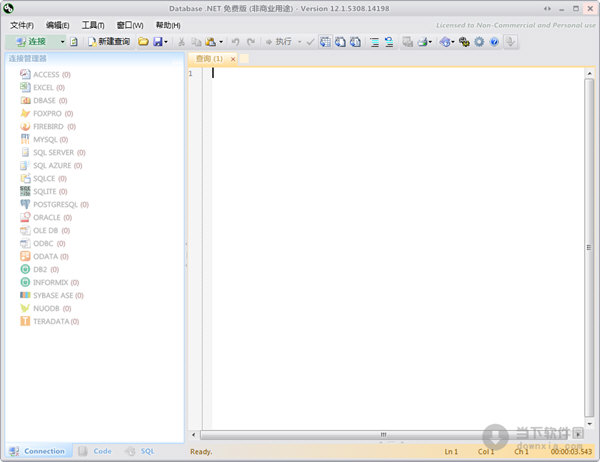Click the 执行 execute button
This screenshot has width=600, height=462.
pyautogui.click(x=279, y=41)
